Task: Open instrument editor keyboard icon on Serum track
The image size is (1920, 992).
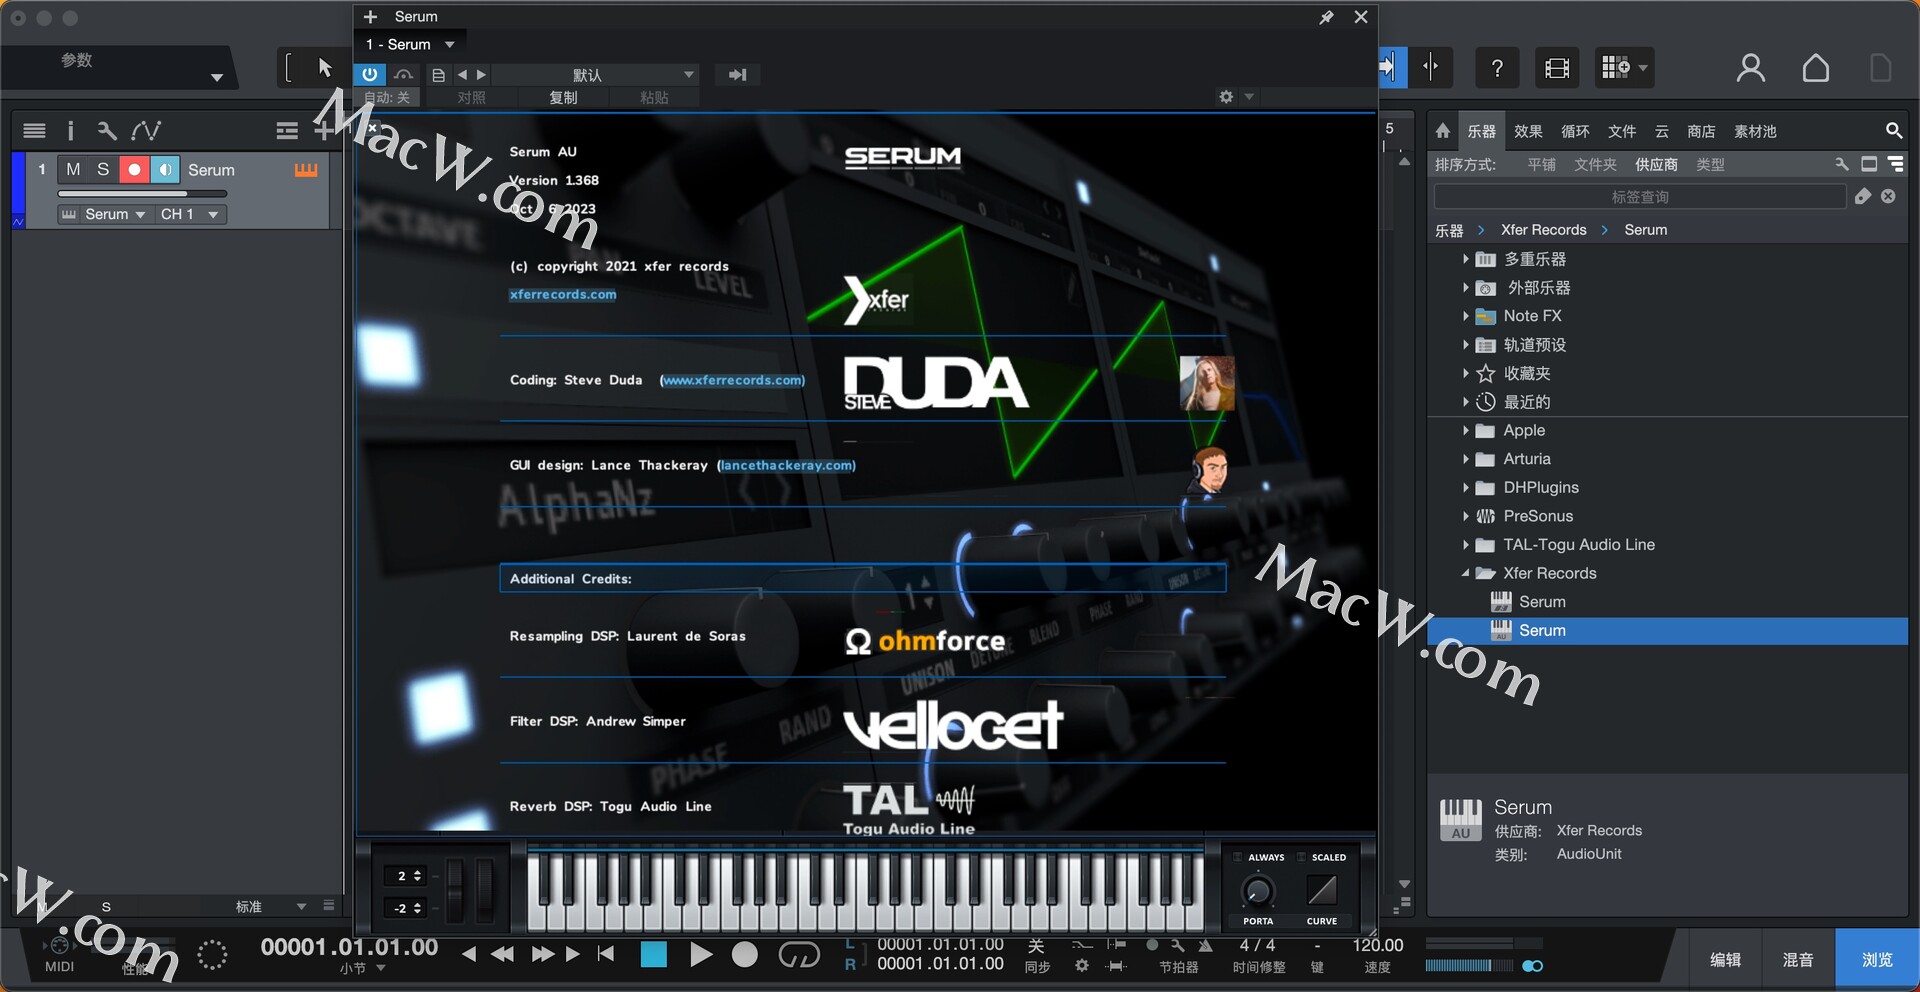Action: pos(306,170)
